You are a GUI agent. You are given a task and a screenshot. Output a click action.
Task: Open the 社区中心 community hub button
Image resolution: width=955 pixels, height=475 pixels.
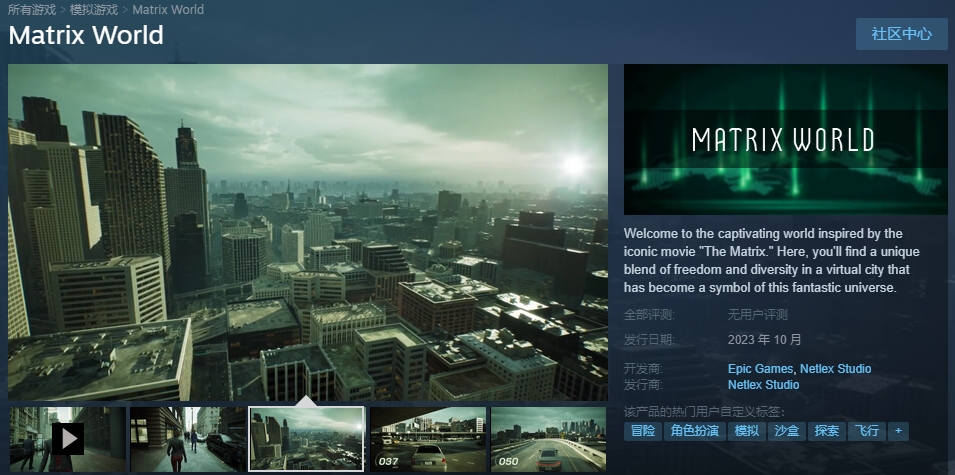tap(901, 34)
